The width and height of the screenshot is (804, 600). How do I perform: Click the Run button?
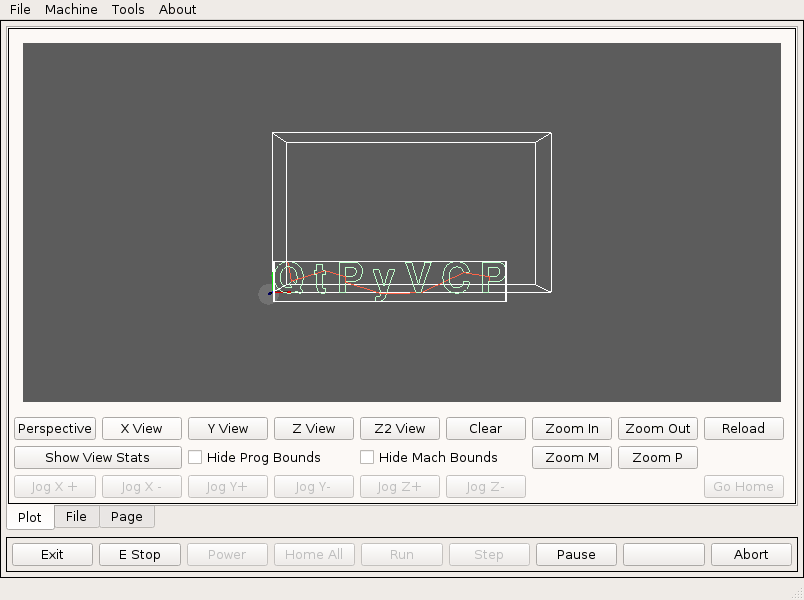pos(402,555)
